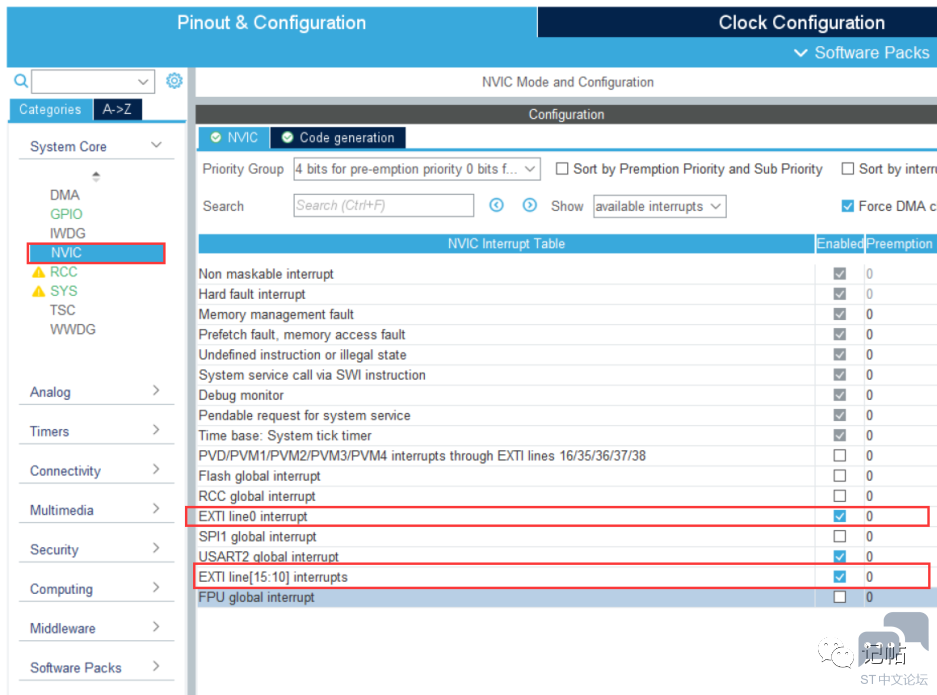This screenshot has height=695, width=937.
Task: Open the Show available interrupts dropdown
Action: [659, 206]
